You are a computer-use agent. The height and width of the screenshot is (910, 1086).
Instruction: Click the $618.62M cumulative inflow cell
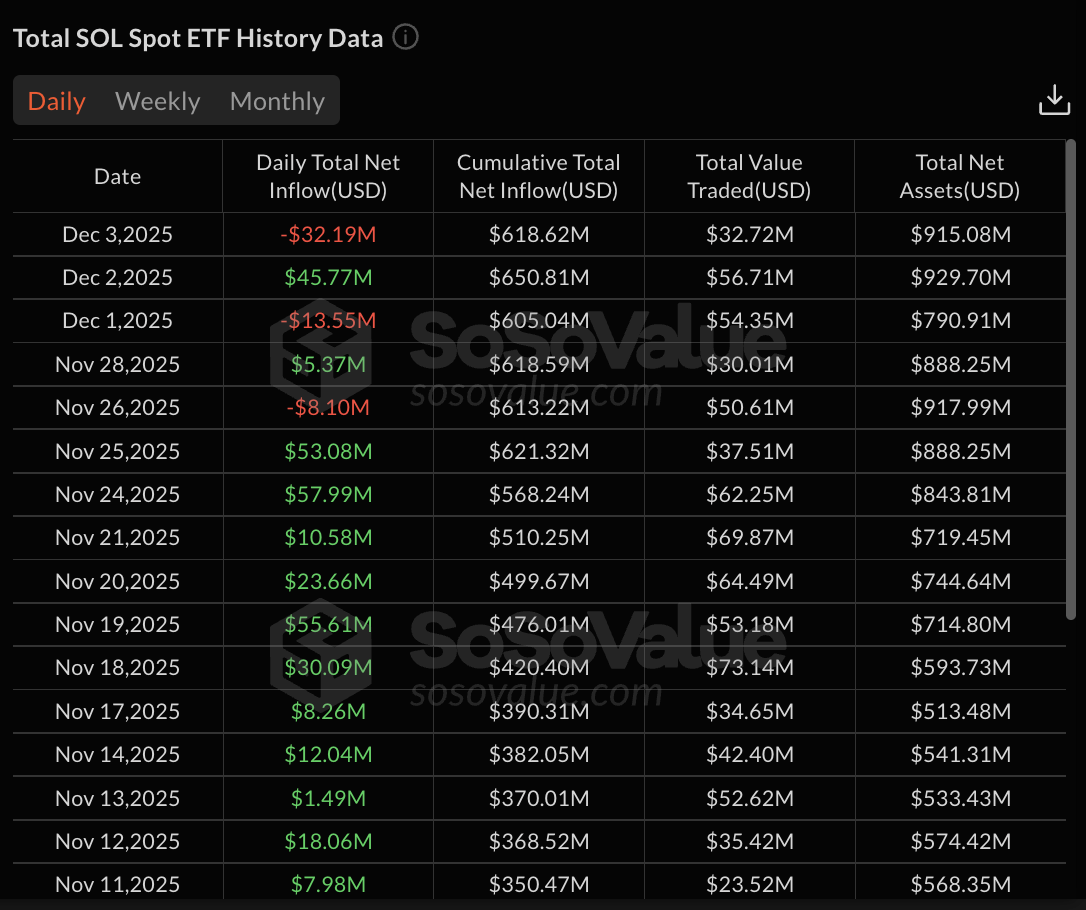[539, 234]
